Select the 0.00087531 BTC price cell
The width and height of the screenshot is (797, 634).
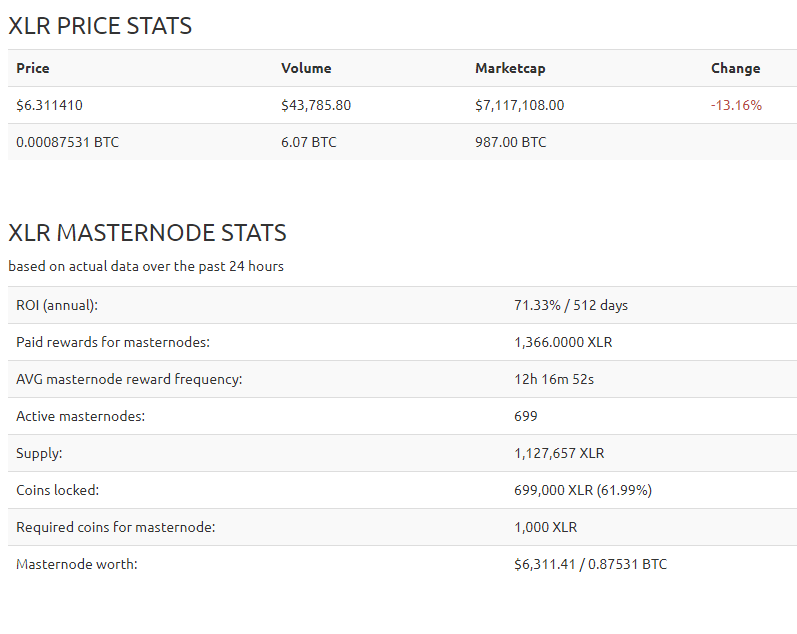pos(68,142)
